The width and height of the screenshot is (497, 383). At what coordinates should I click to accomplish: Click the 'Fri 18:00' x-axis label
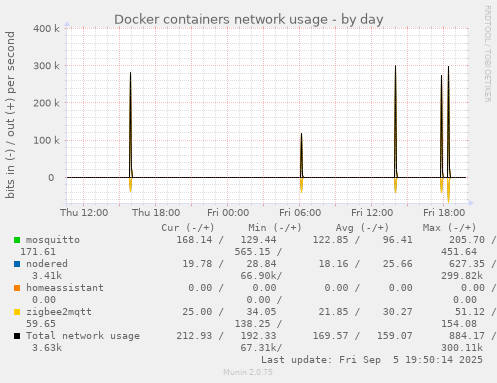[444, 213]
